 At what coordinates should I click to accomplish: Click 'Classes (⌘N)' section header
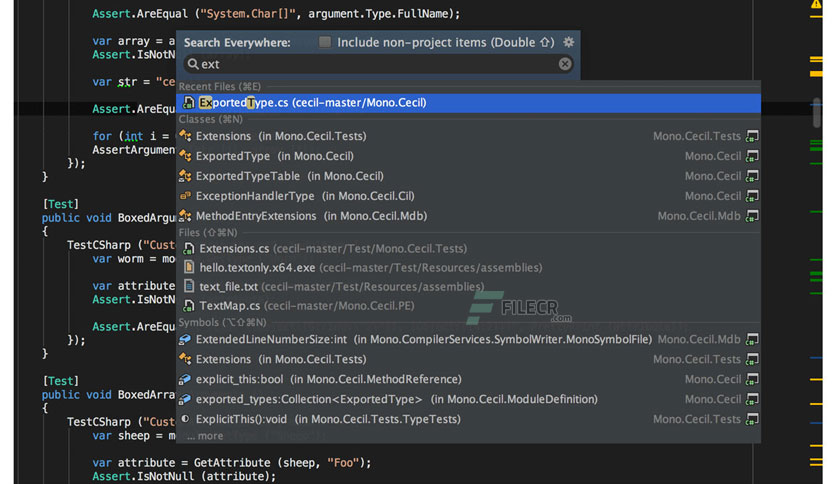click(x=211, y=119)
